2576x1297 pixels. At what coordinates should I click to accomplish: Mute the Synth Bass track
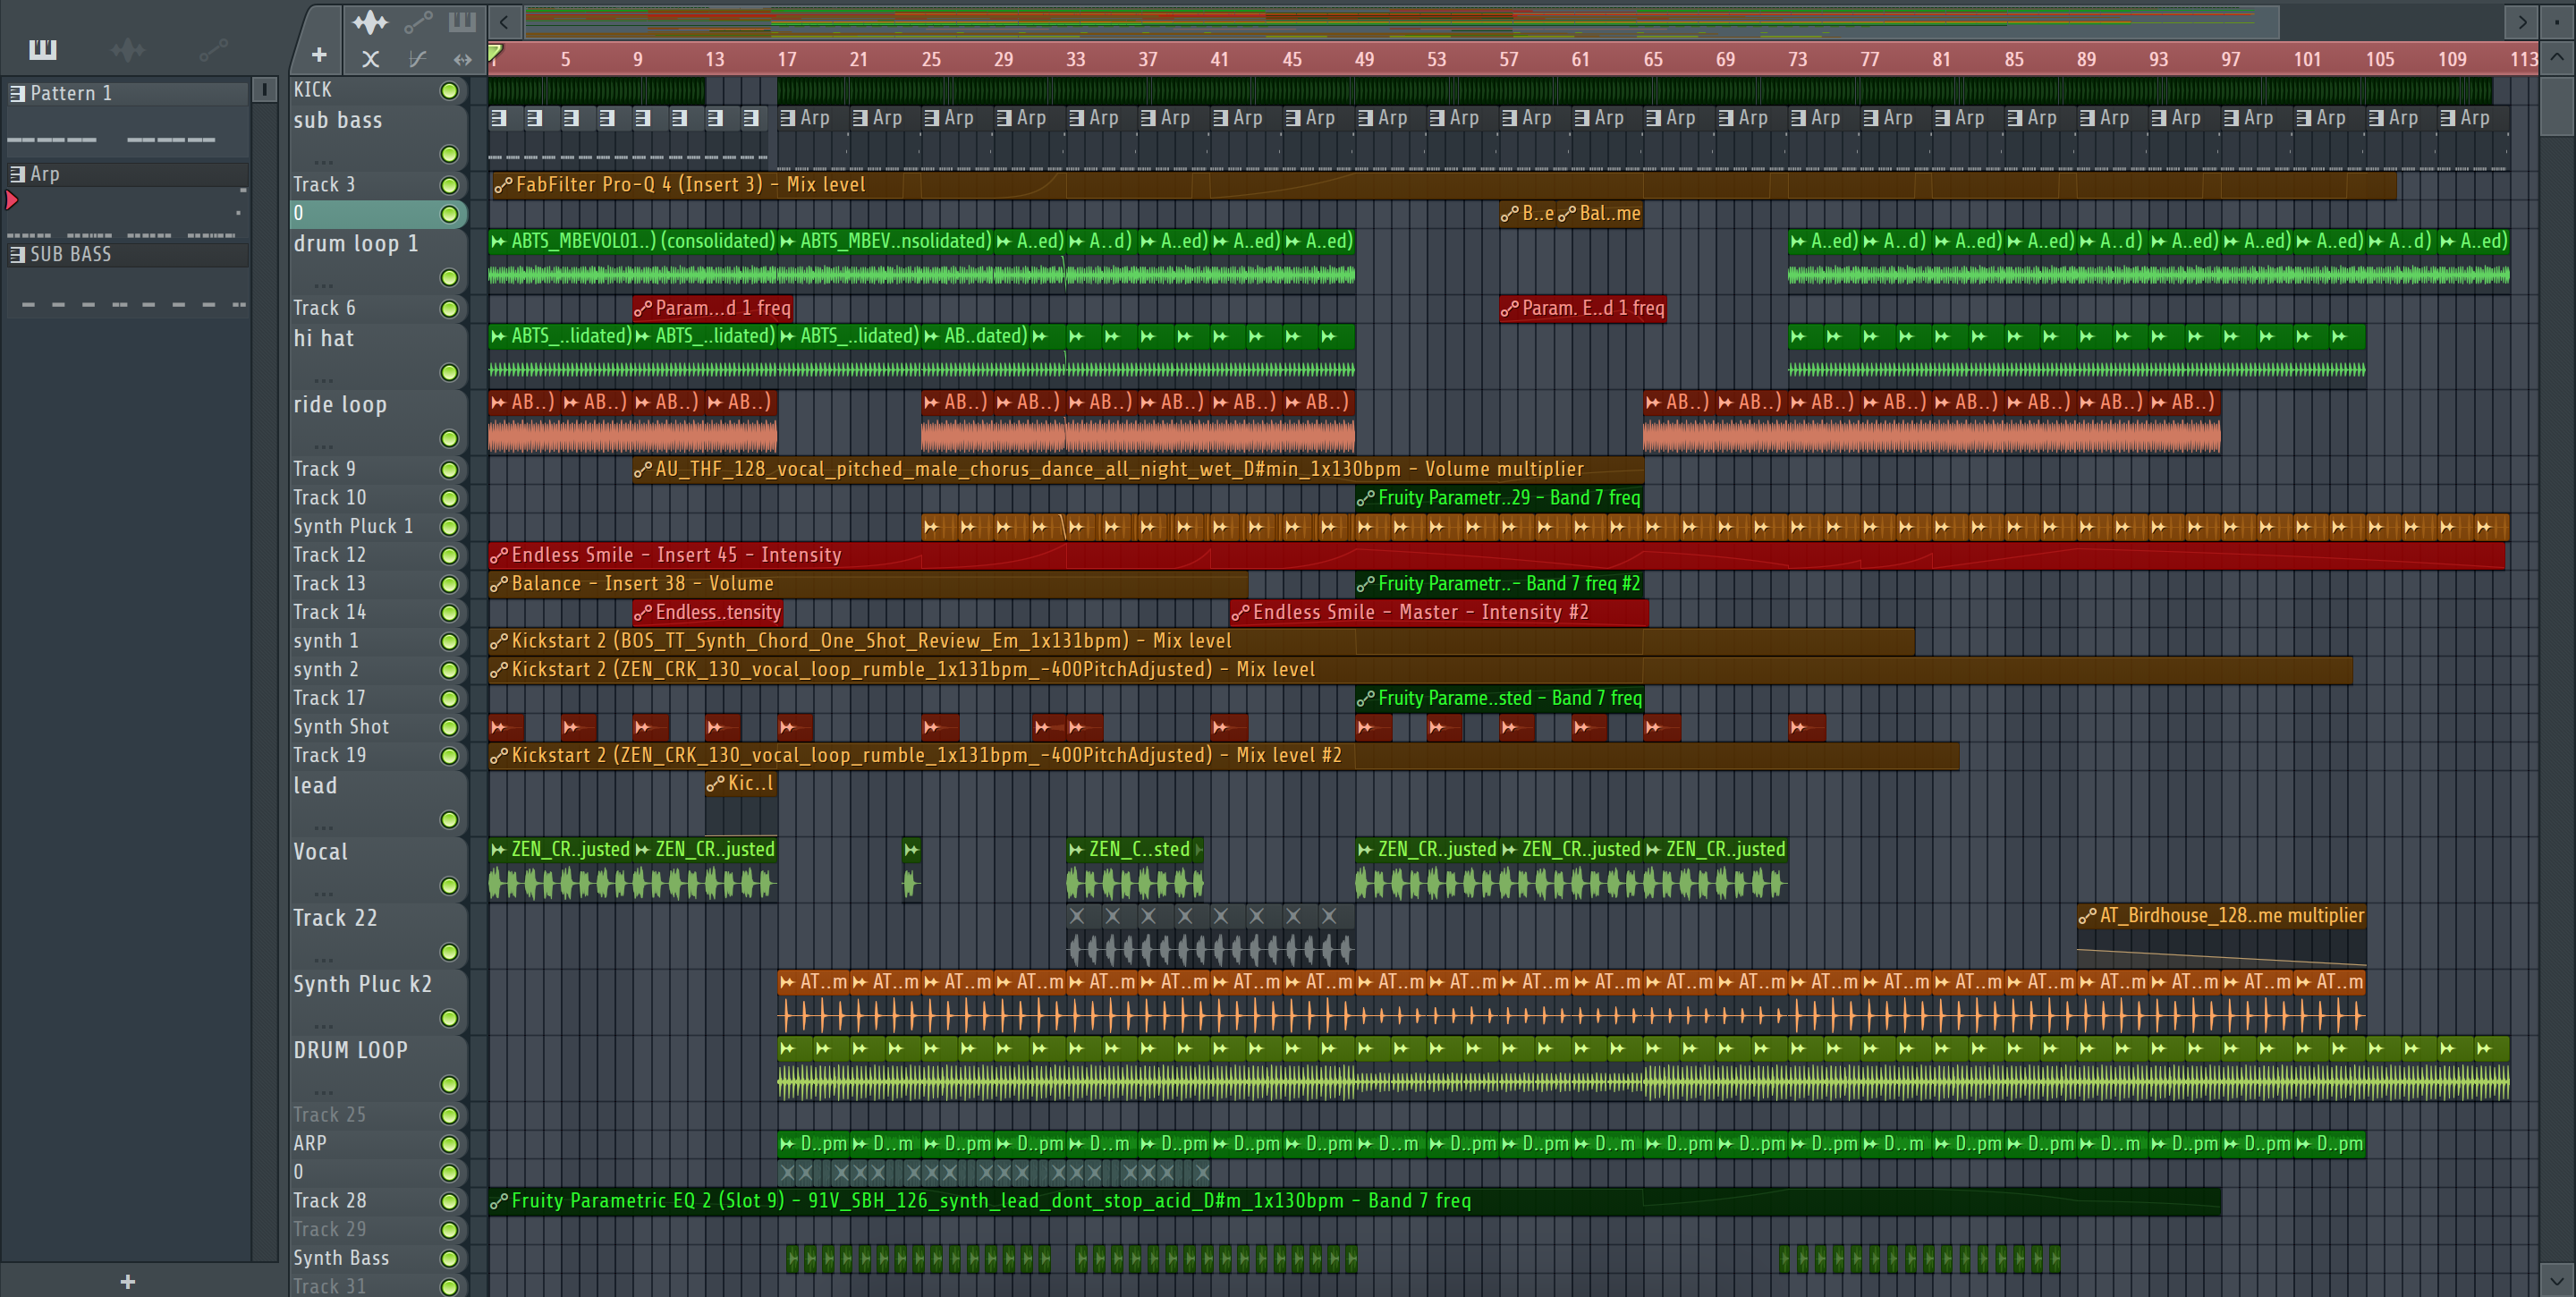[449, 1259]
